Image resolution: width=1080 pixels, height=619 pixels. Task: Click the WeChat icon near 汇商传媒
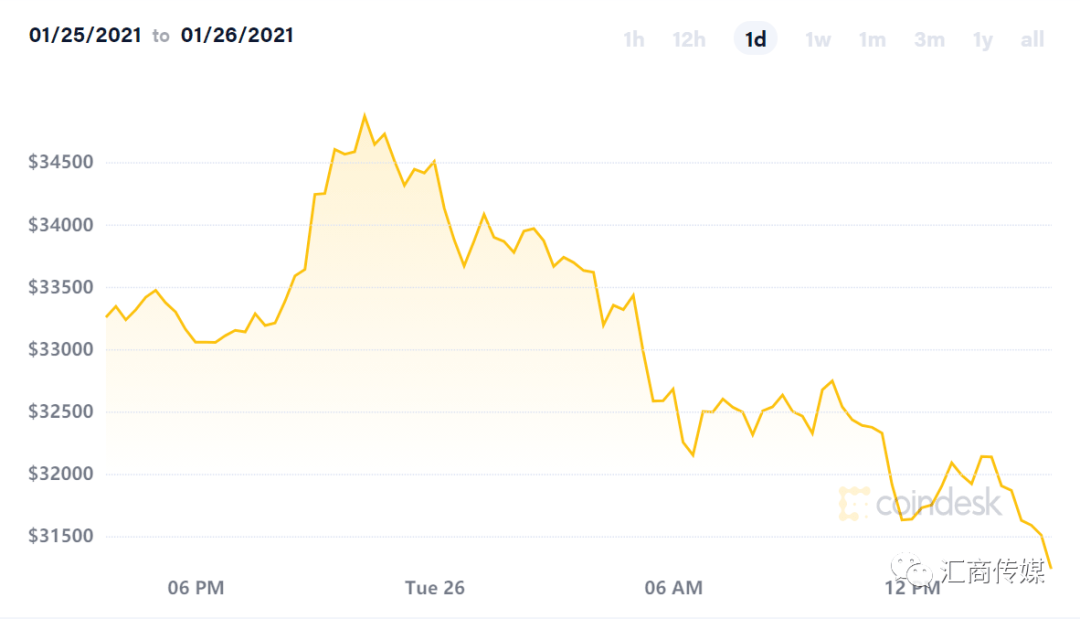tap(911, 569)
